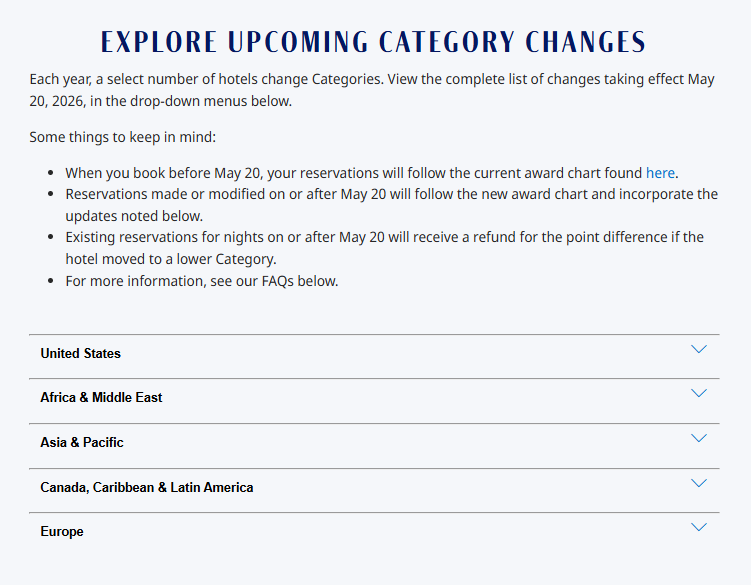This screenshot has height=585, width=751.
Task: Show the Canada, Caribbean & Latin America list
Action: pyautogui.click(x=147, y=487)
